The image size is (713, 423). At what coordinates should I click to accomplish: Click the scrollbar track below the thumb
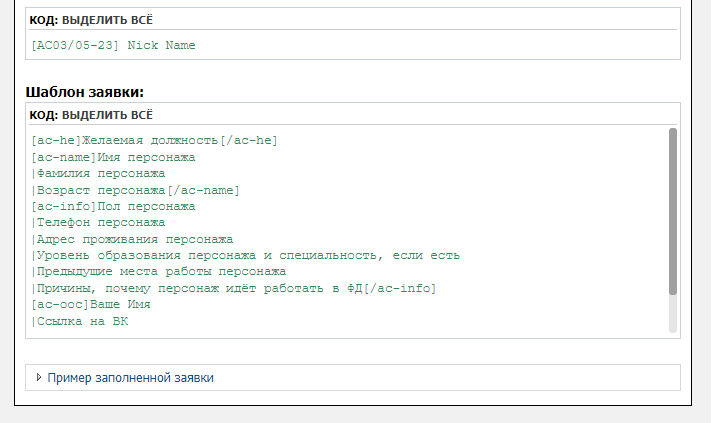(x=673, y=314)
